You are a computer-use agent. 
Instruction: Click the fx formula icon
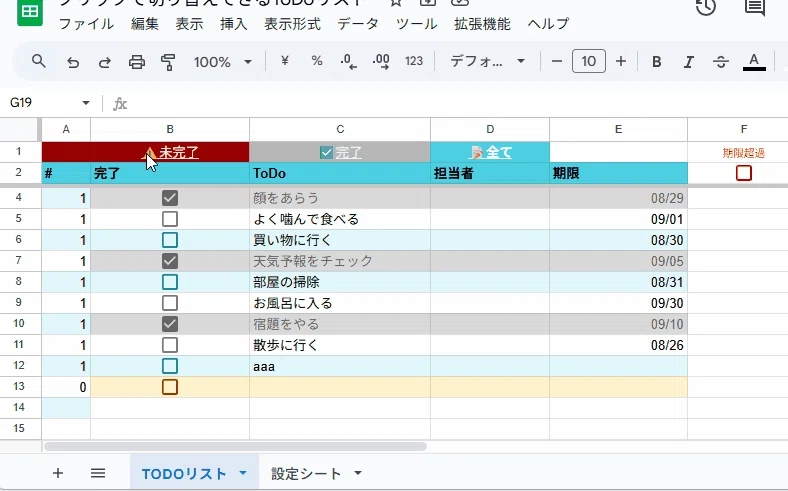(120, 104)
